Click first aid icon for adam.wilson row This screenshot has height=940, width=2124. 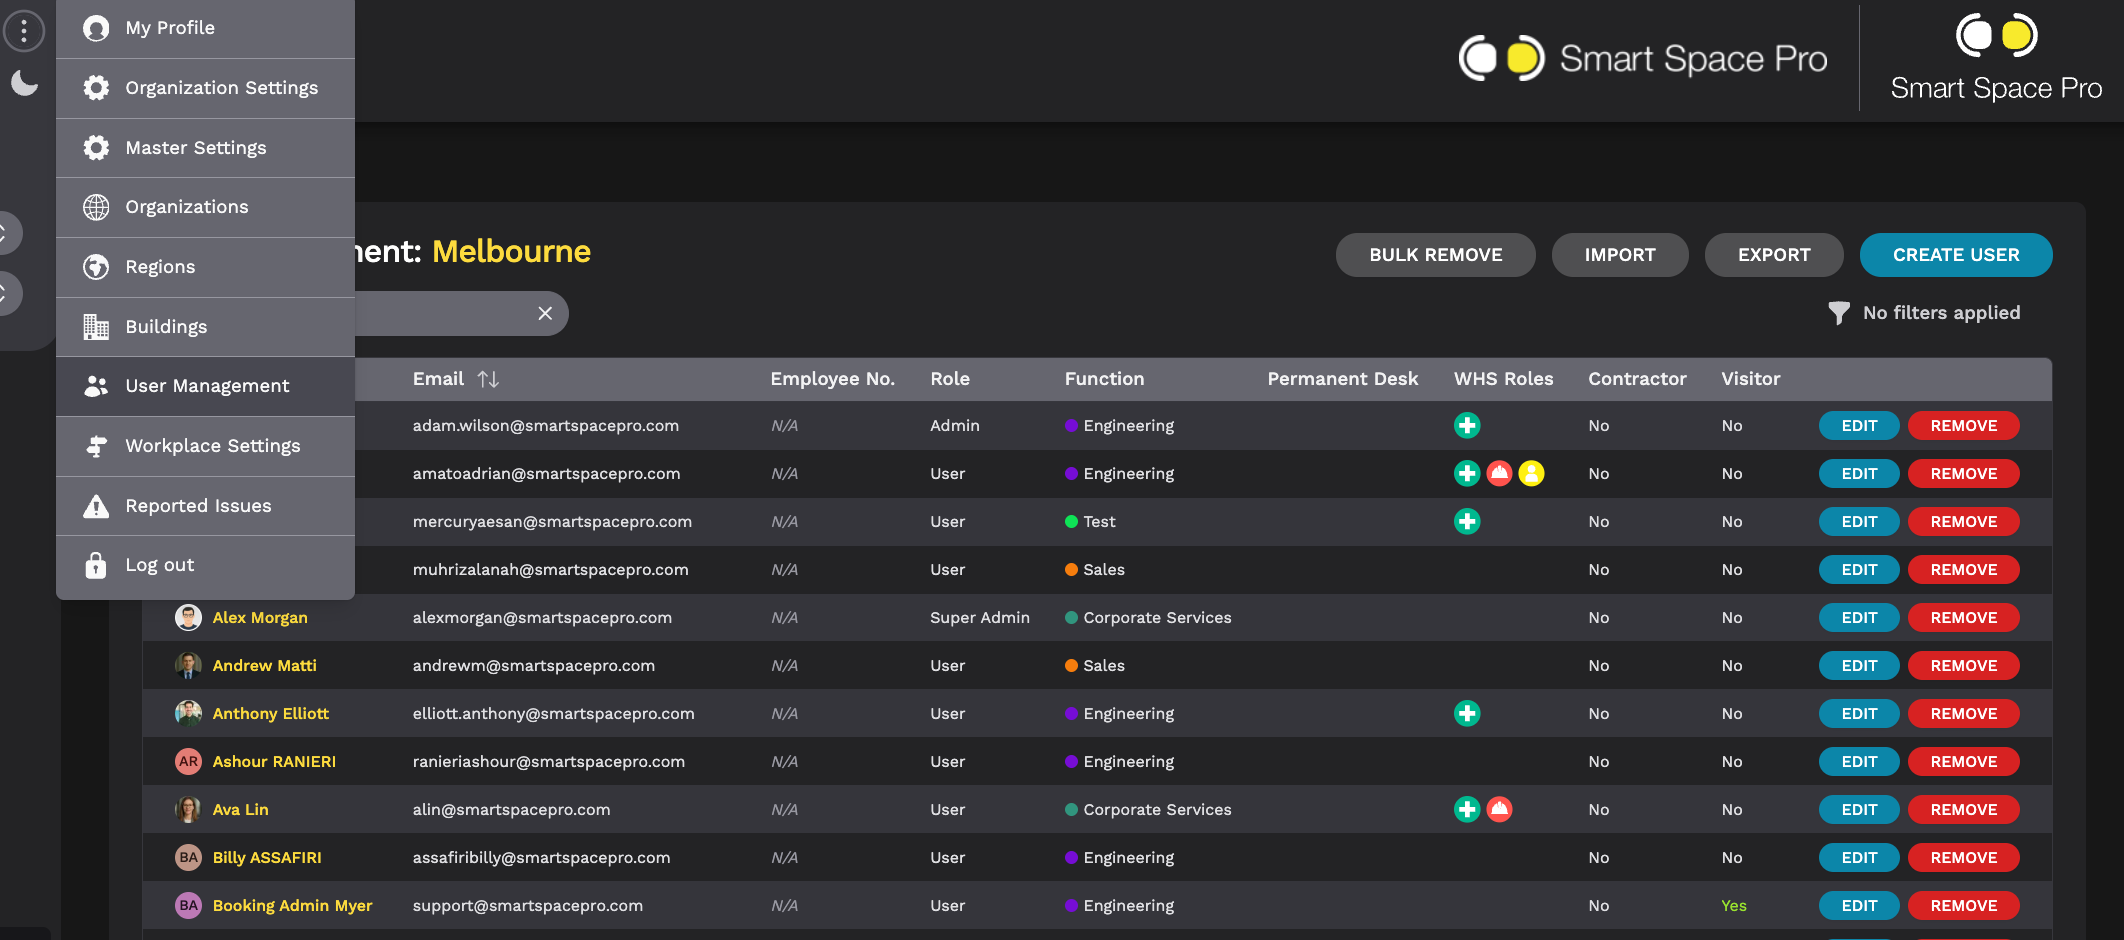tap(1467, 426)
